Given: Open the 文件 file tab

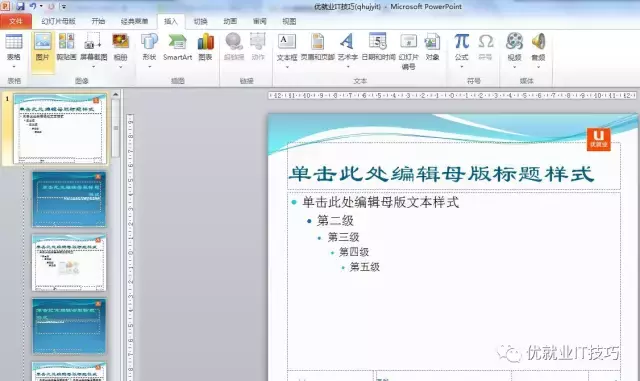Looking at the screenshot, I should [16, 21].
